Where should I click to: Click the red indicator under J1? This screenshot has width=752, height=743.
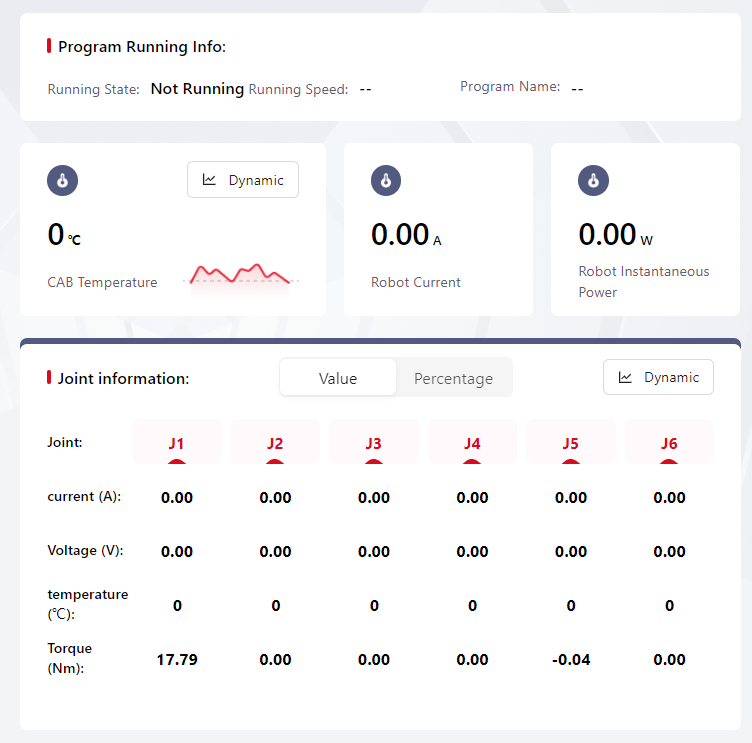coord(177,462)
